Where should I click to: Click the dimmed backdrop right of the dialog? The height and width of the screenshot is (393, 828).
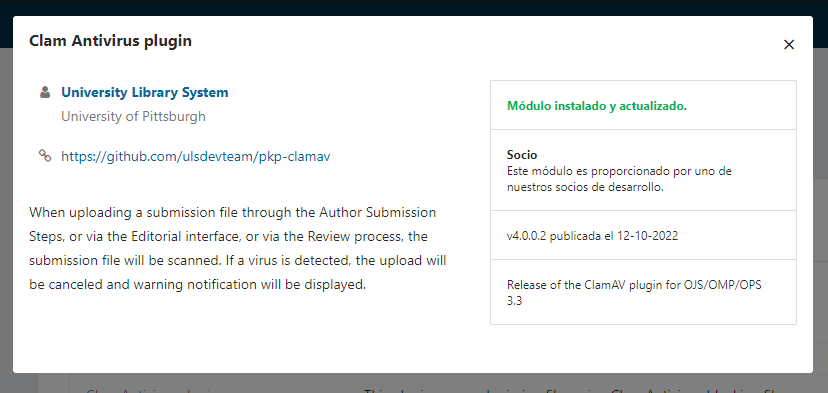click(821, 211)
